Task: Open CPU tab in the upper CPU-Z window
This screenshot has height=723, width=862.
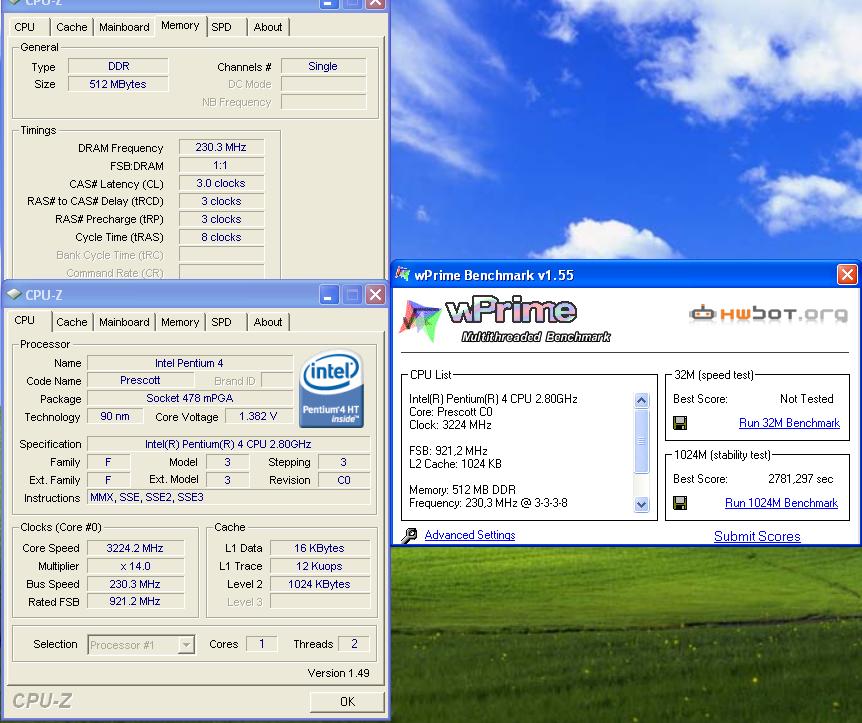Action: pyautogui.click(x=25, y=27)
